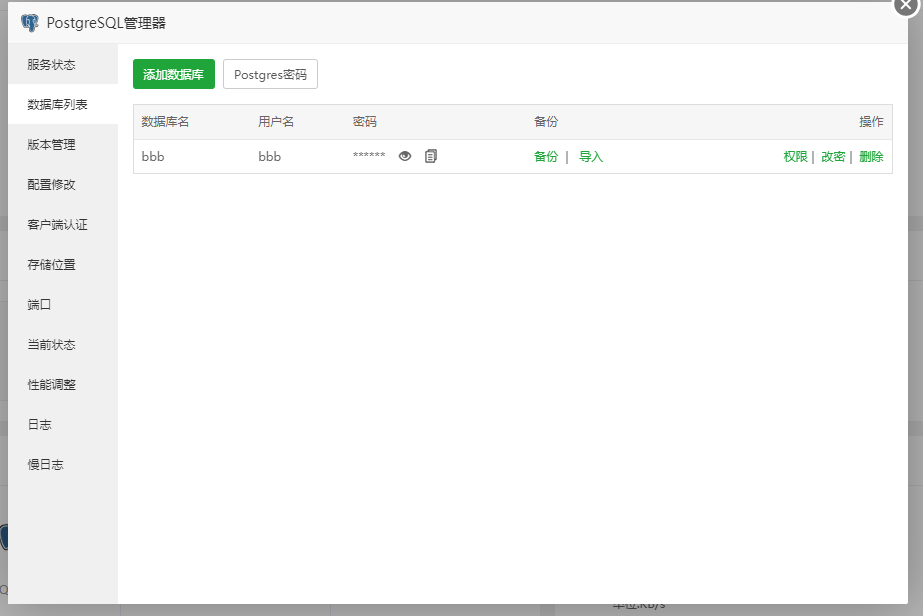Click the 数据库名 column header
The image size is (923, 616).
click(165, 122)
